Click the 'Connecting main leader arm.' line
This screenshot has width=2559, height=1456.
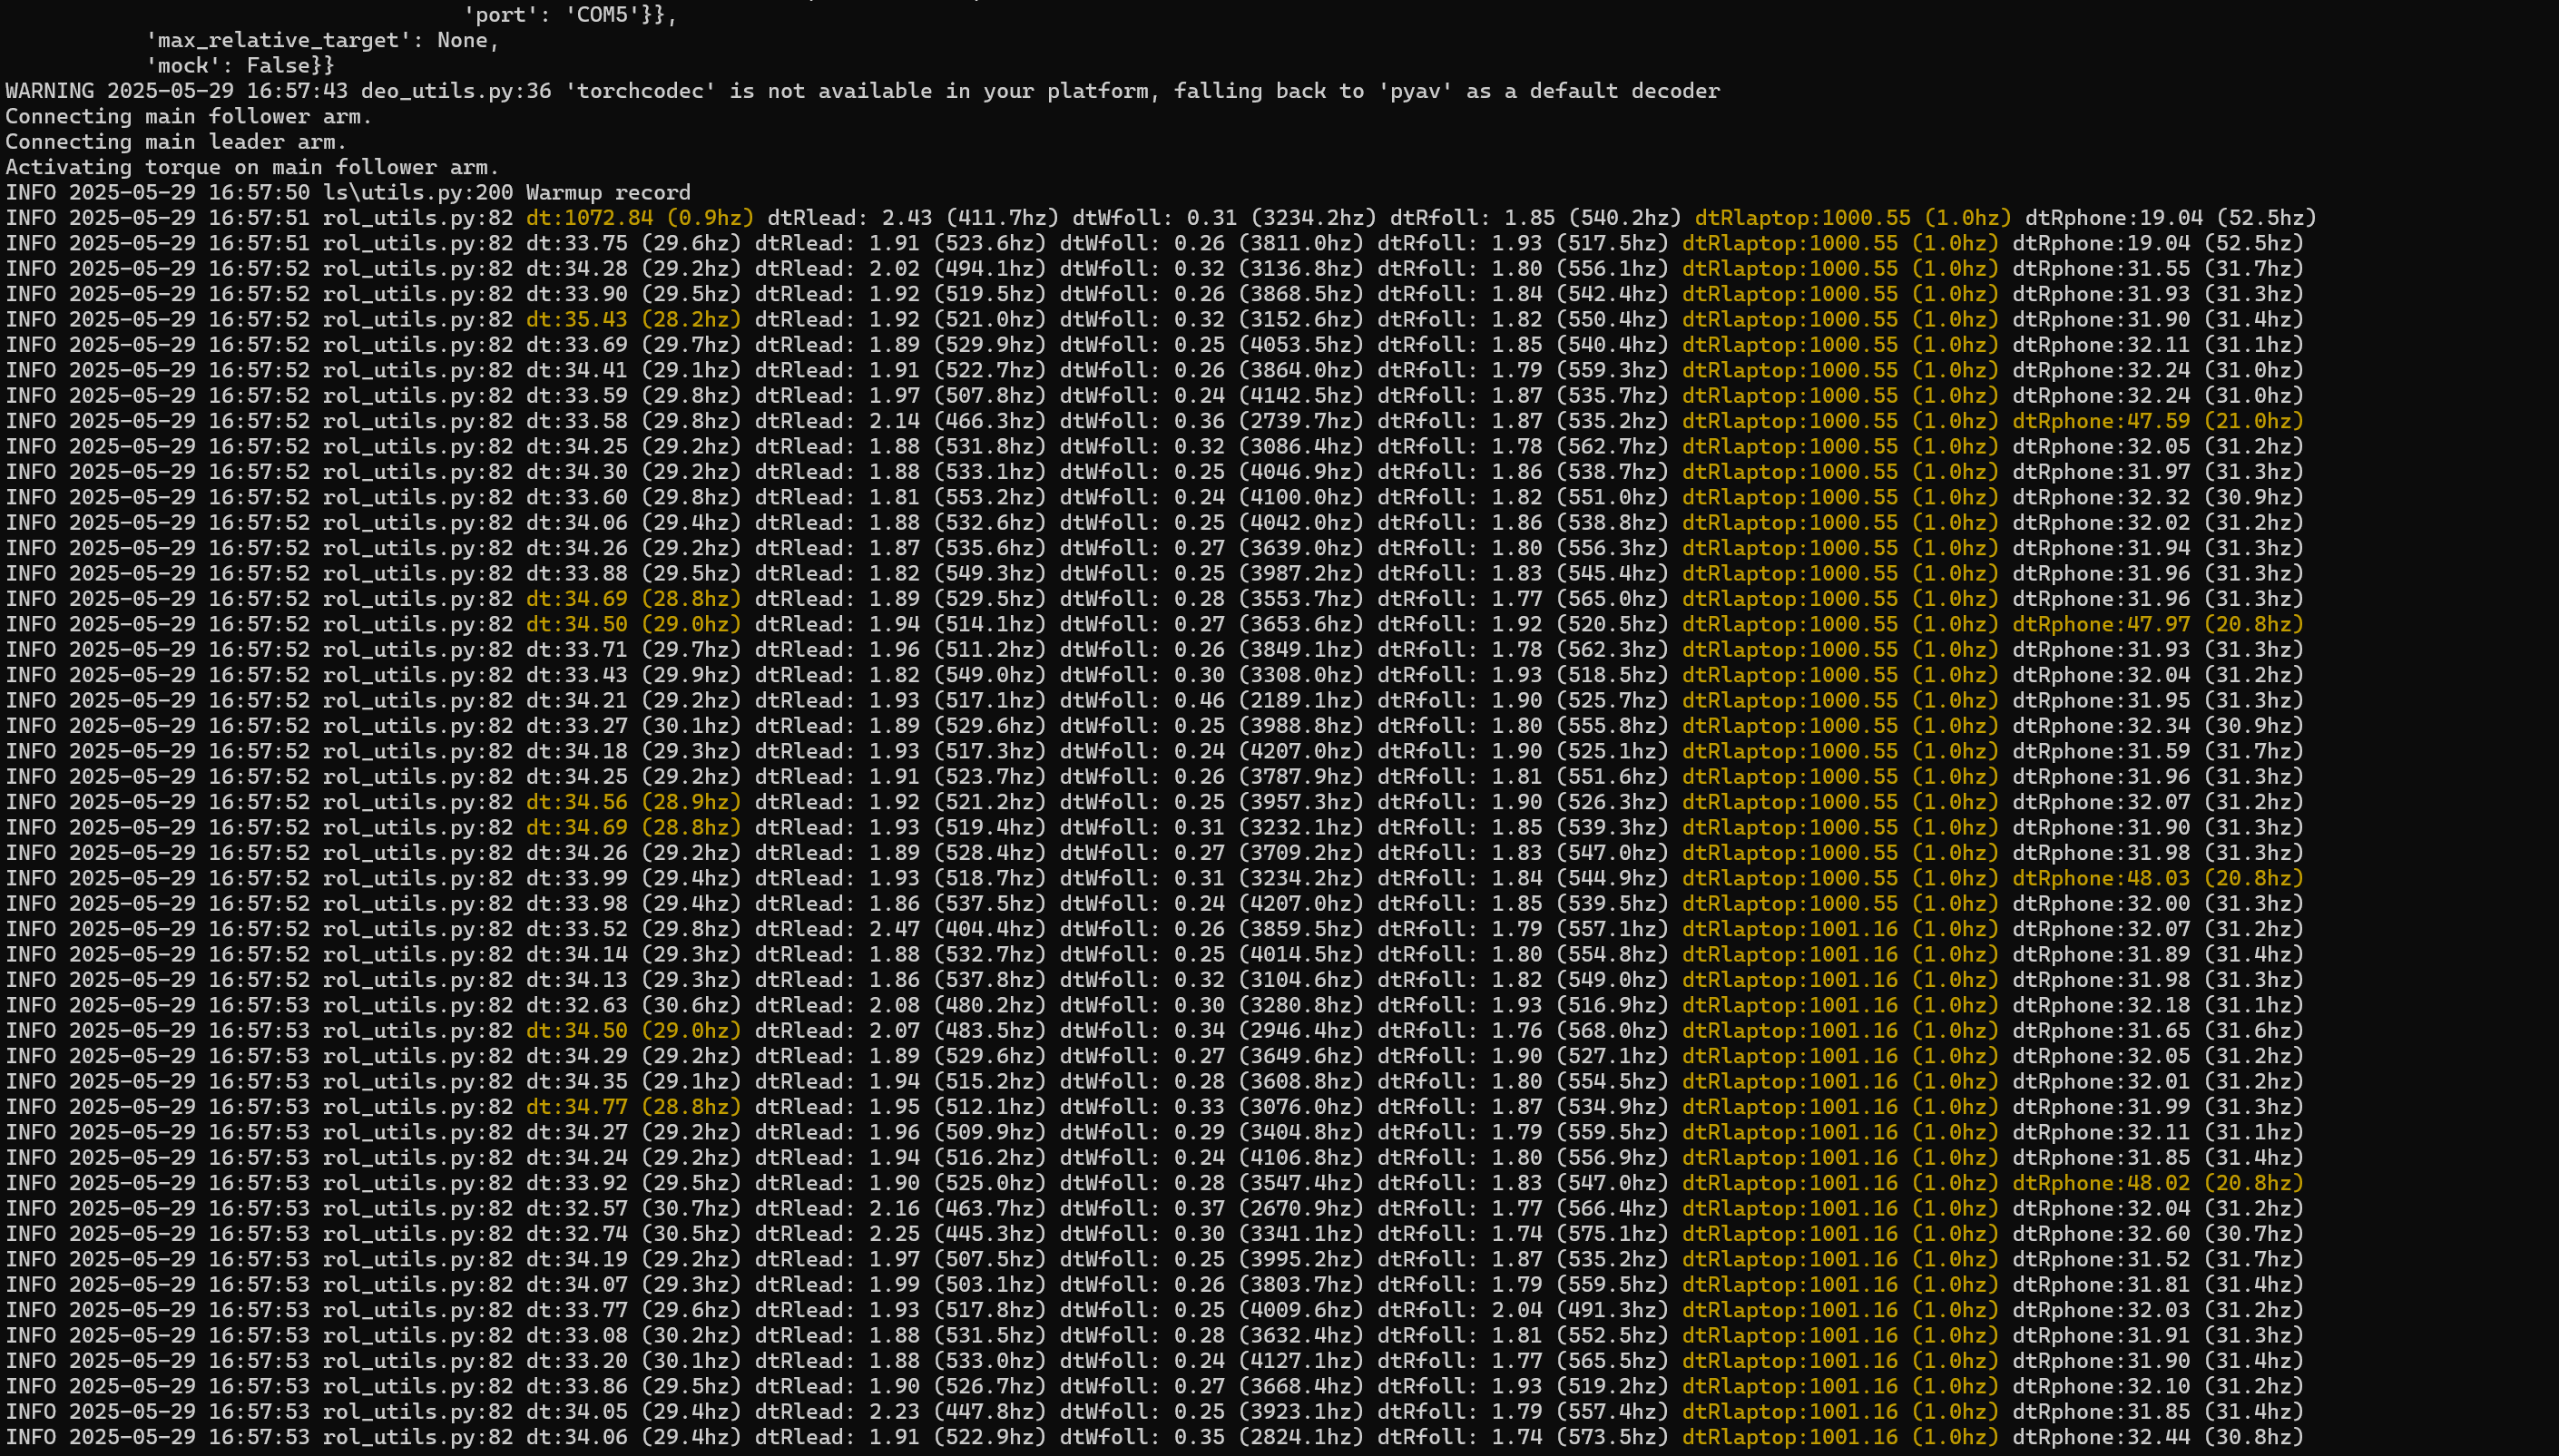click(175, 142)
